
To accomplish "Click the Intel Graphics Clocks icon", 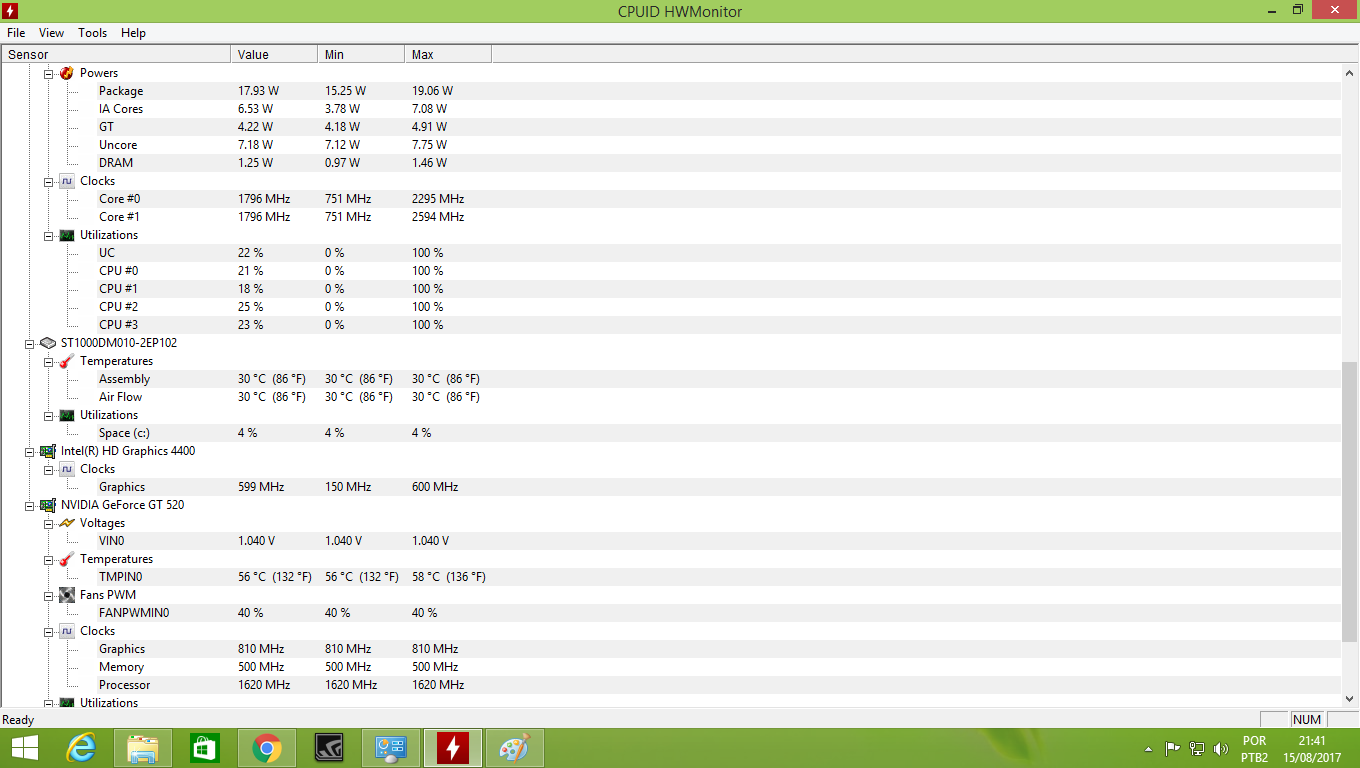I will click(66, 469).
